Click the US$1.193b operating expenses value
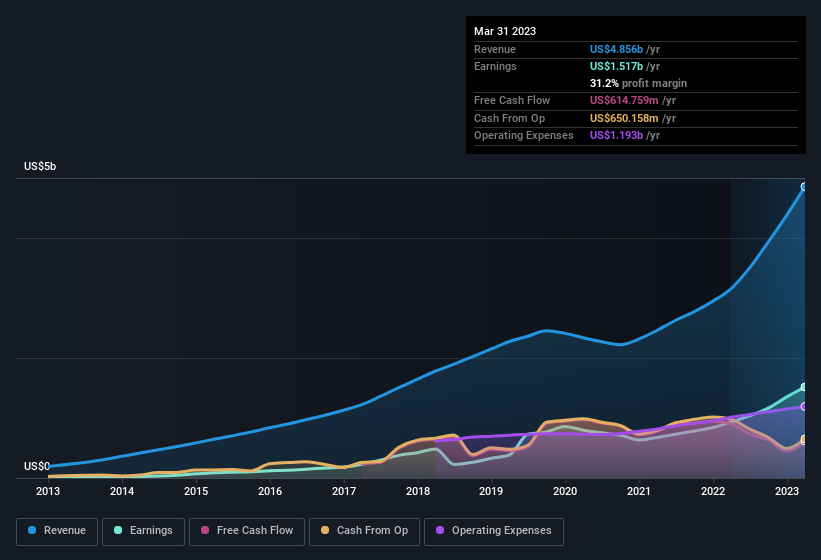821x560 pixels. [x=616, y=136]
